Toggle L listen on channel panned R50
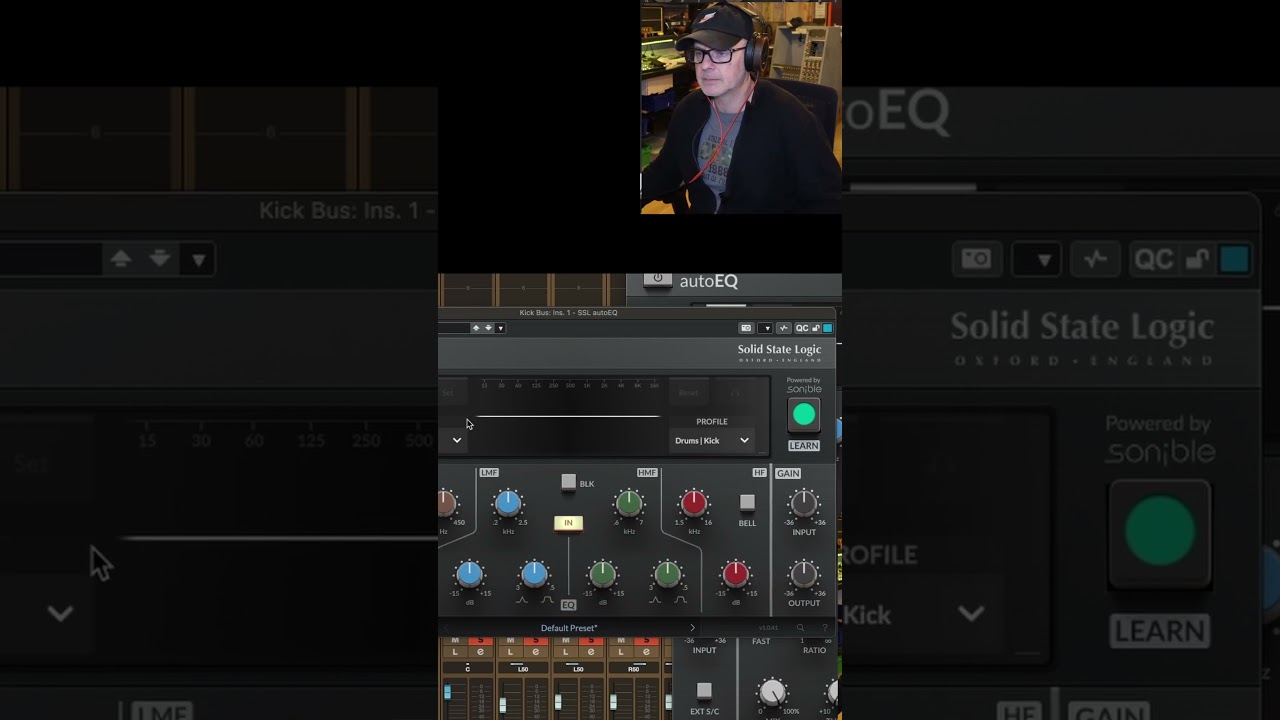1280x720 pixels. coord(621,652)
